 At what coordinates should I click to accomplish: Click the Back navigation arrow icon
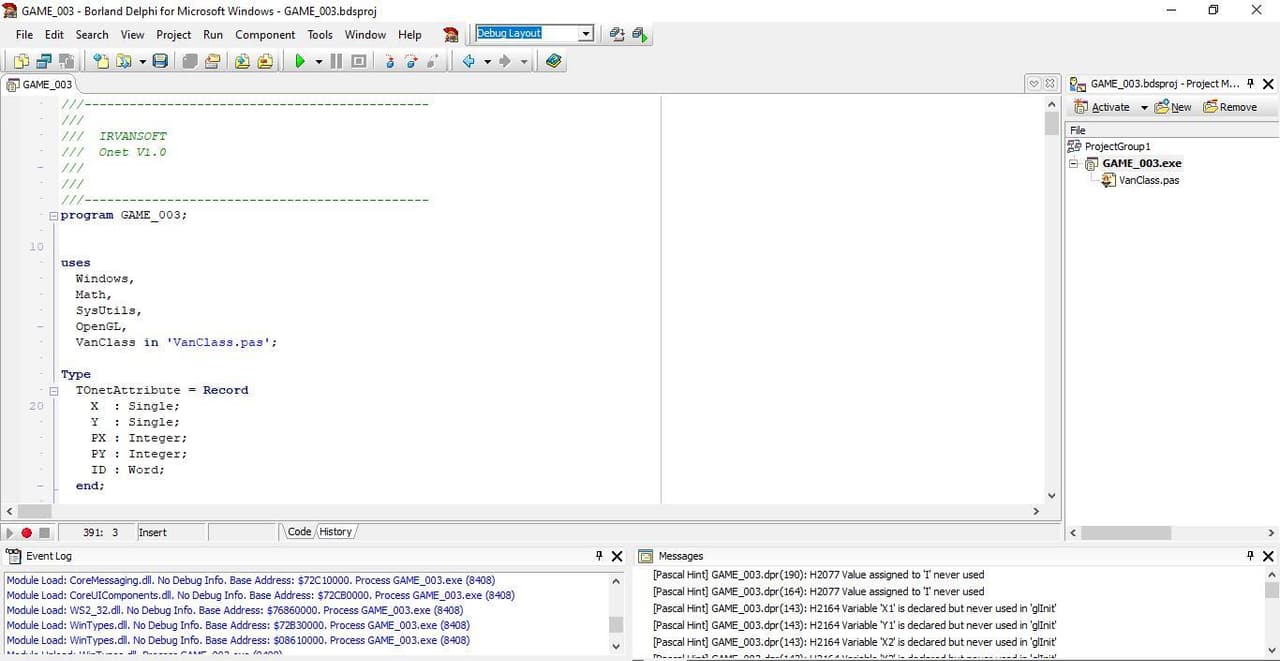coord(468,61)
